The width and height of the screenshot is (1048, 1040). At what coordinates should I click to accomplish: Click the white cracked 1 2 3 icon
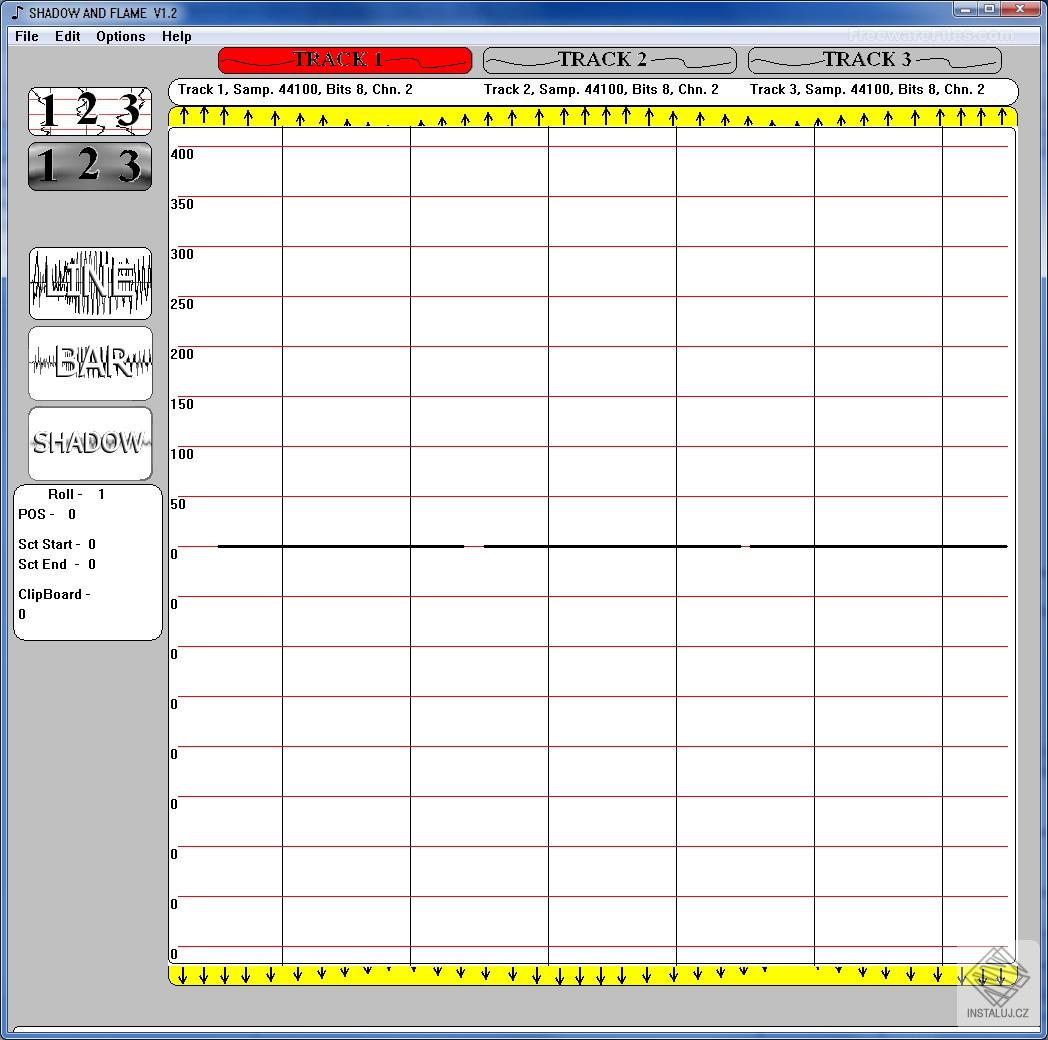click(x=90, y=111)
